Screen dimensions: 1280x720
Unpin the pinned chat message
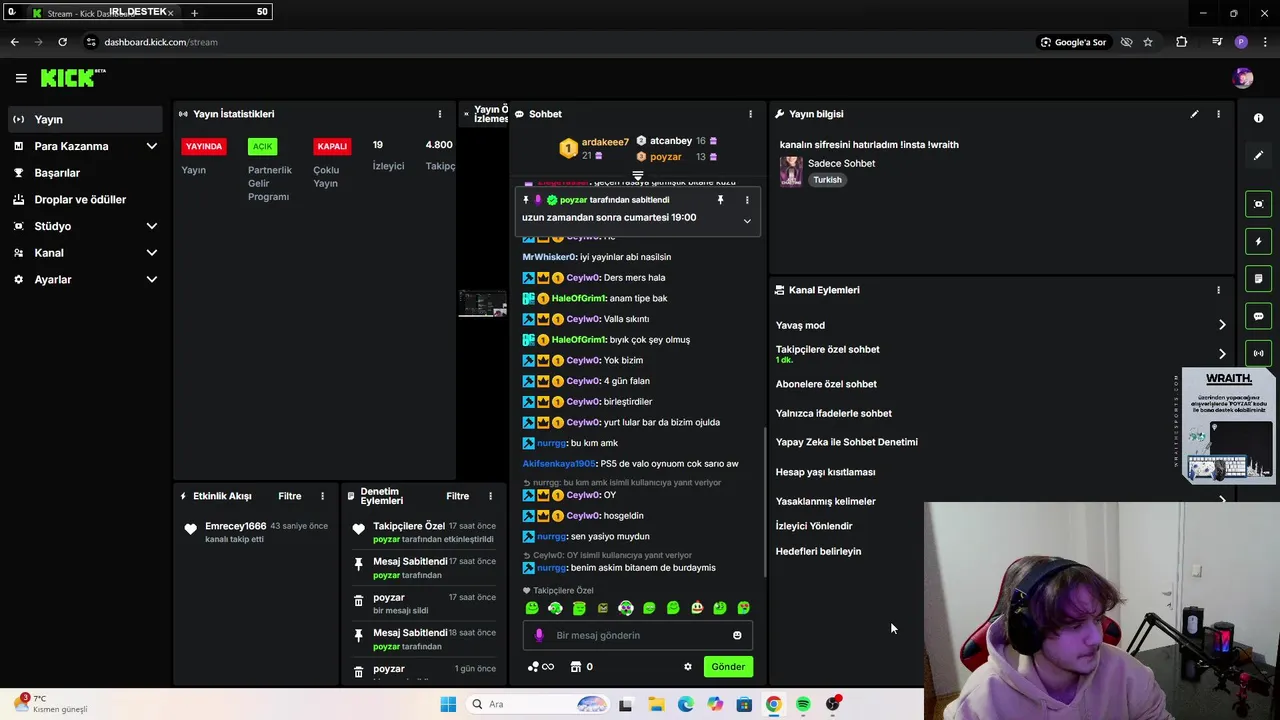click(720, 200)
